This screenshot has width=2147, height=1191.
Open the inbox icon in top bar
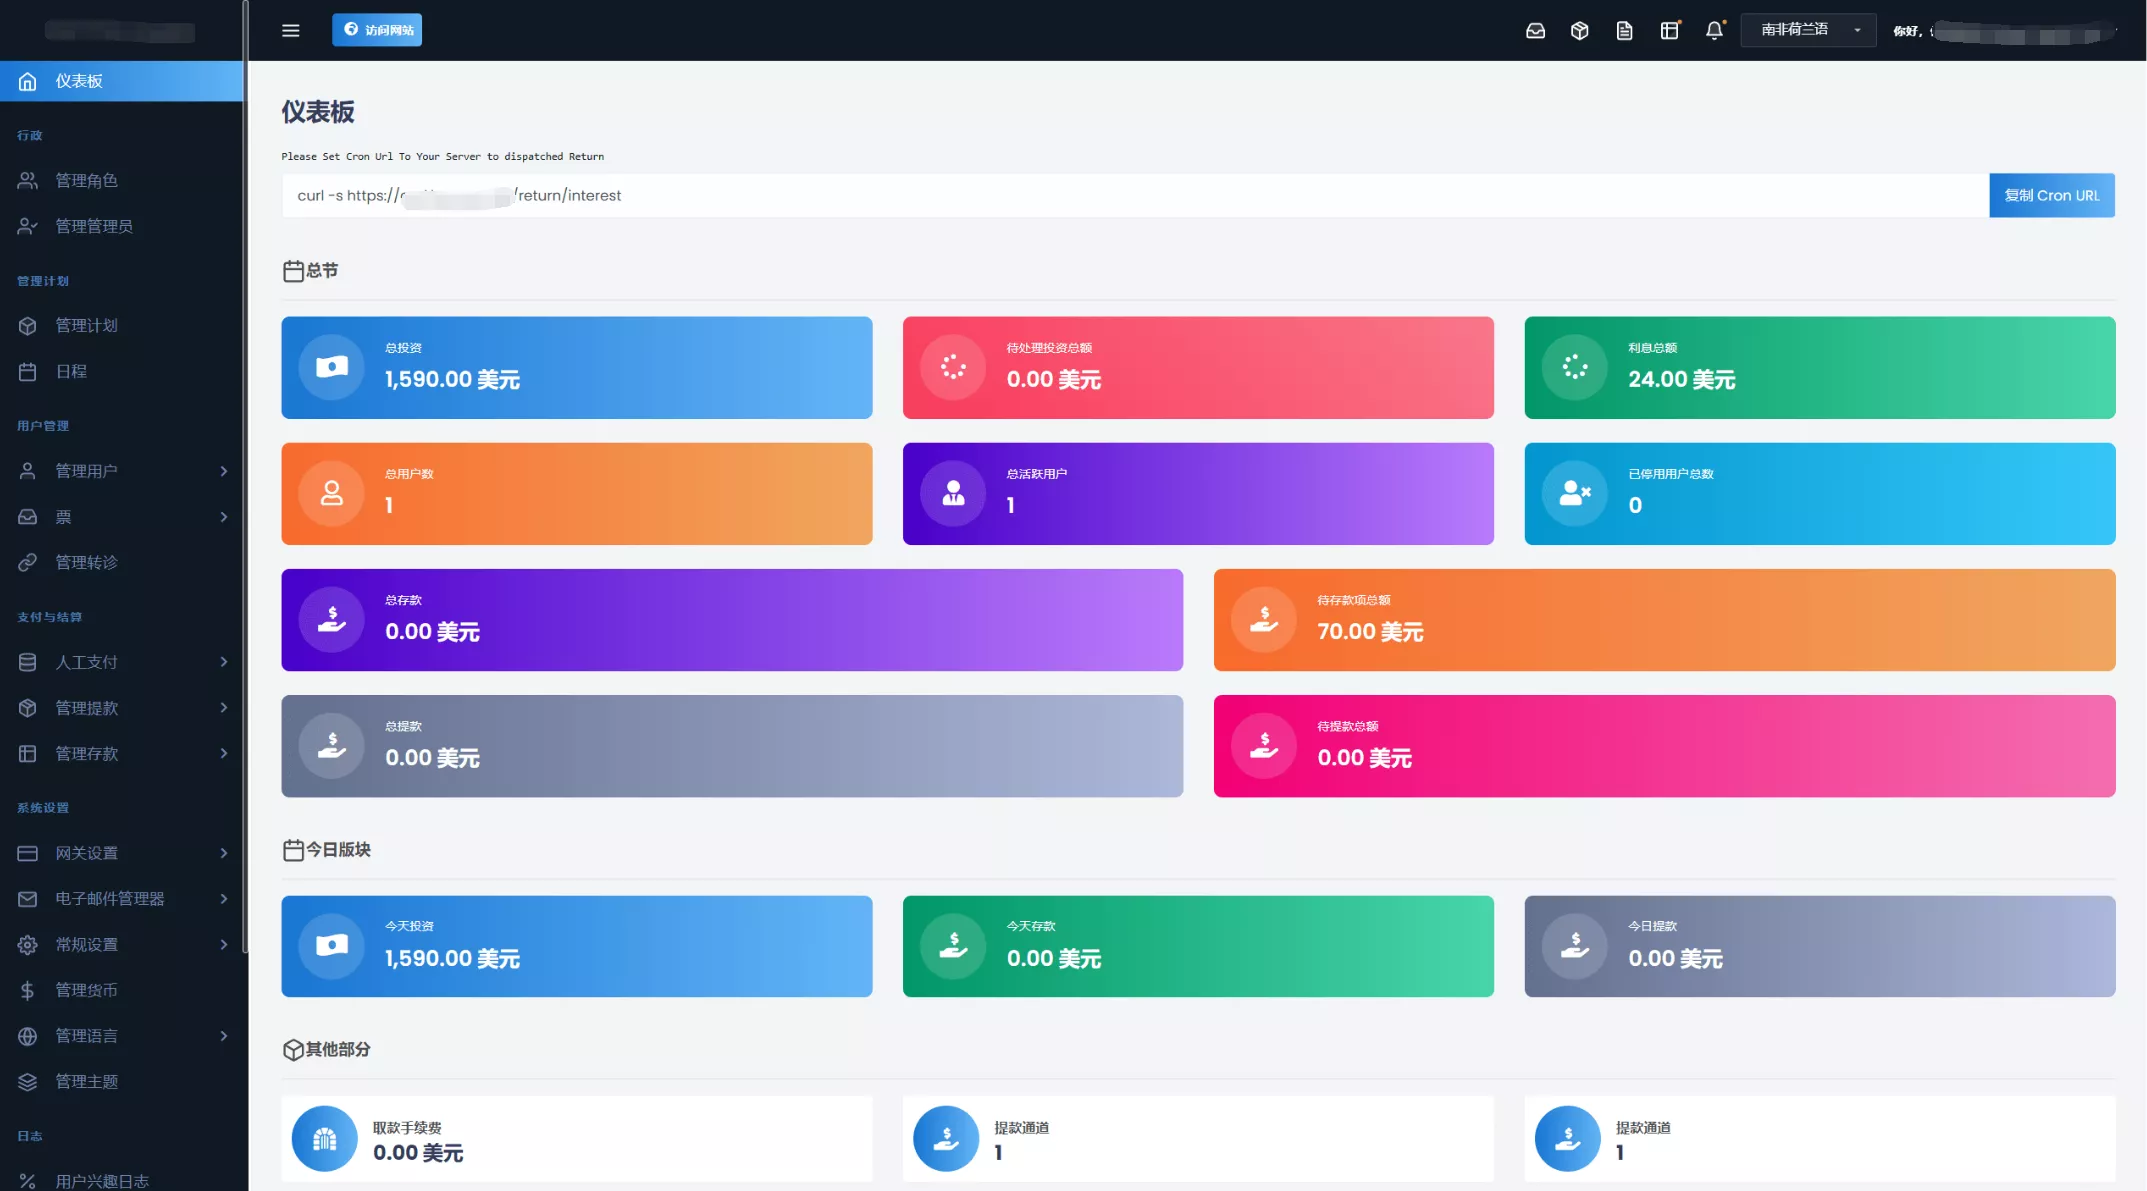(x=1535, y=31)
